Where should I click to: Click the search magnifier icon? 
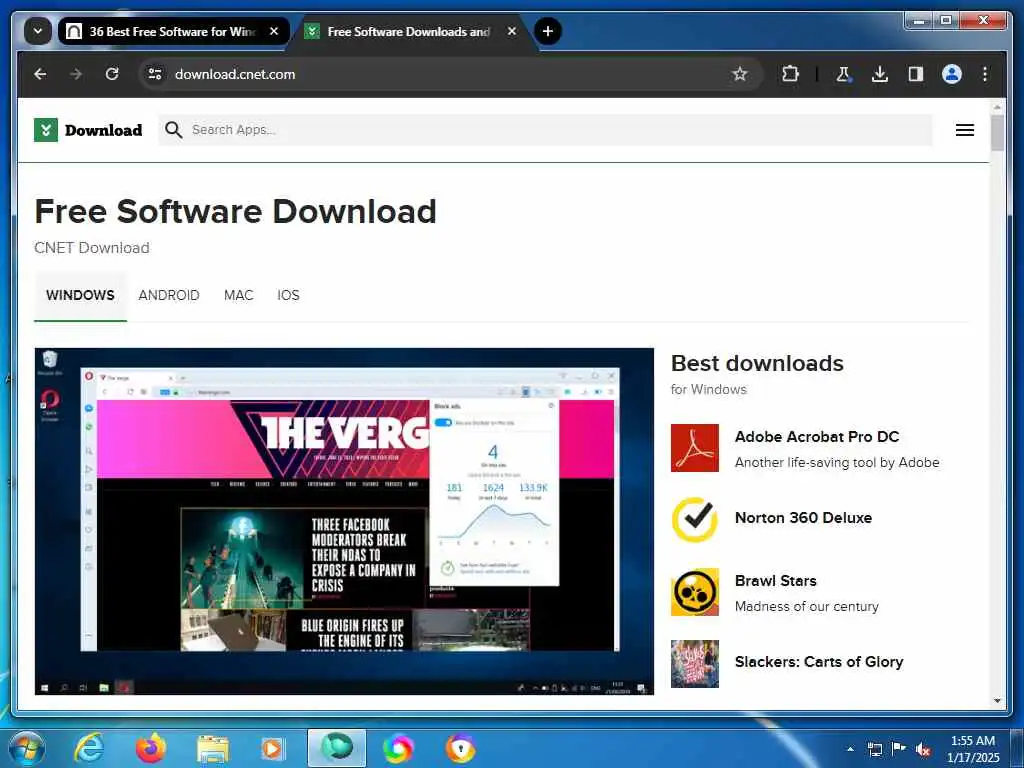click(173, 129)
